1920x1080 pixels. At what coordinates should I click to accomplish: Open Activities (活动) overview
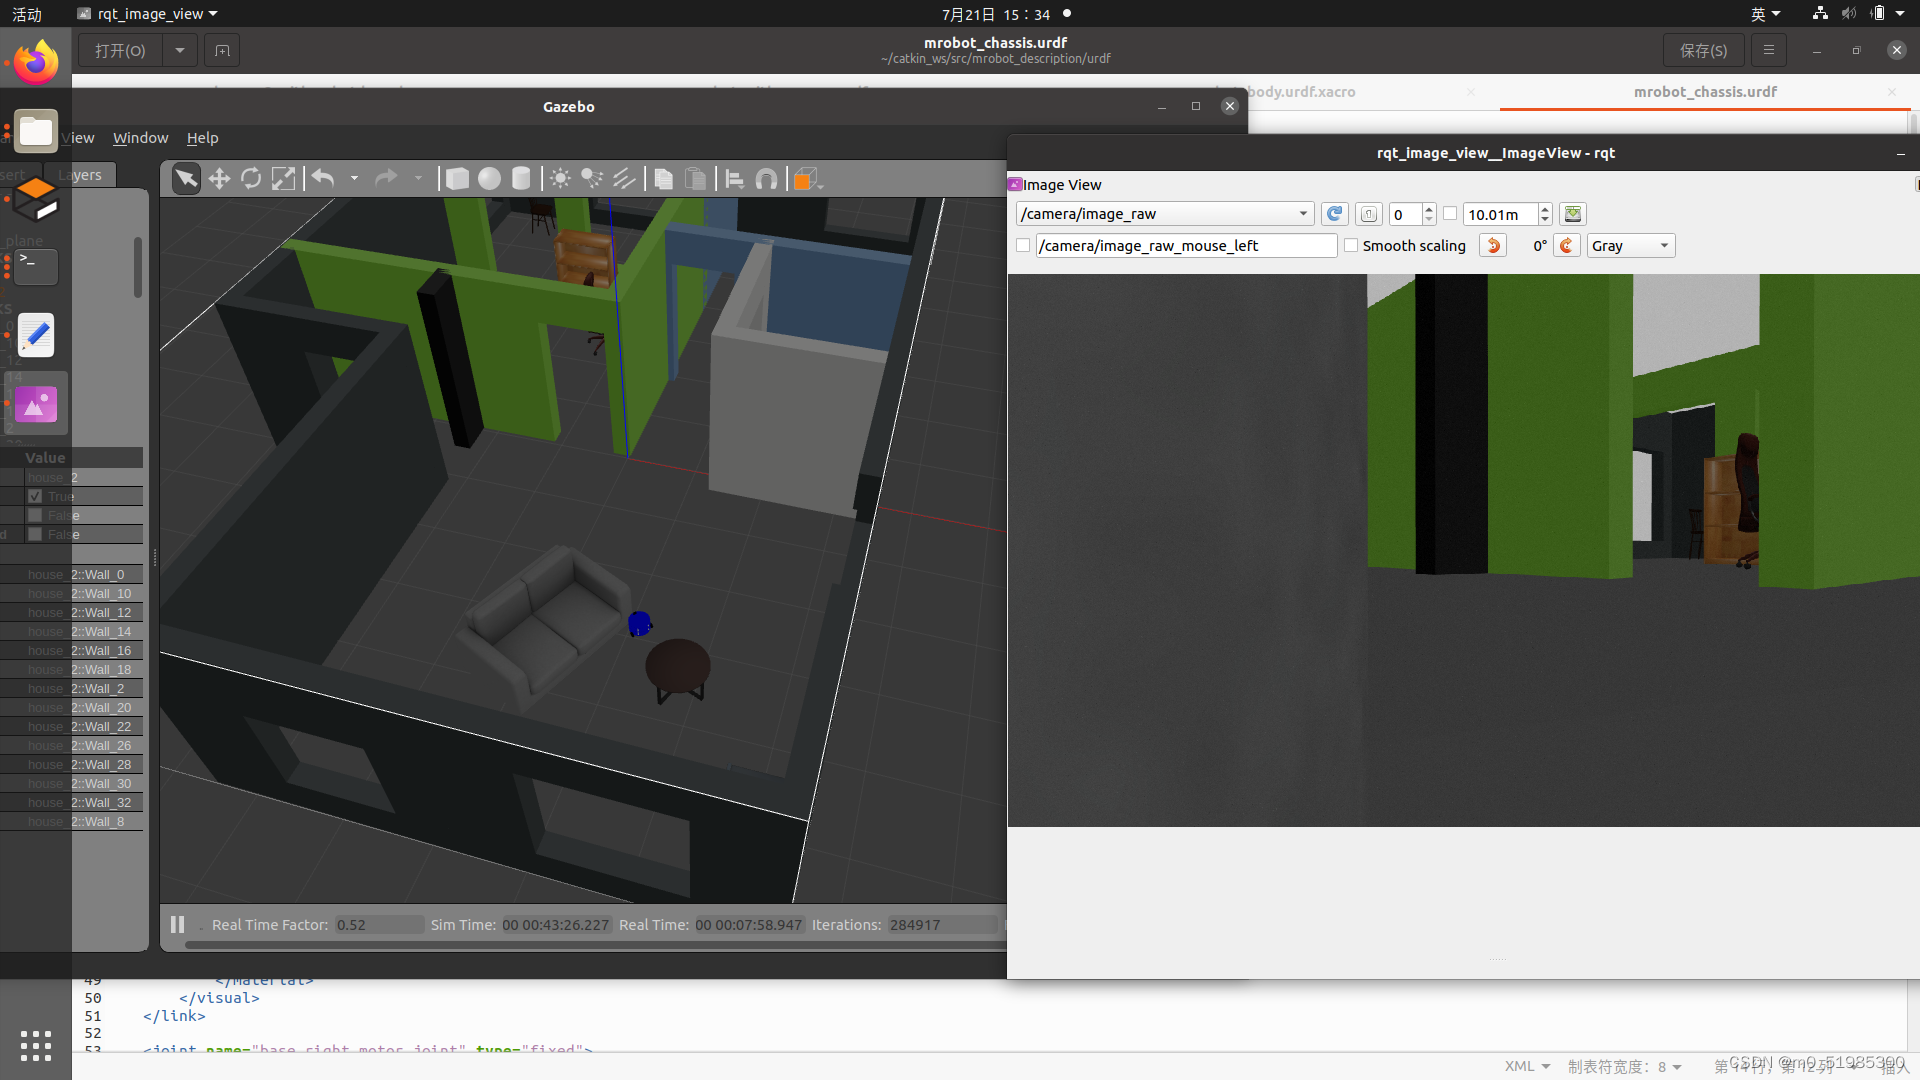(x=27, y=14)
